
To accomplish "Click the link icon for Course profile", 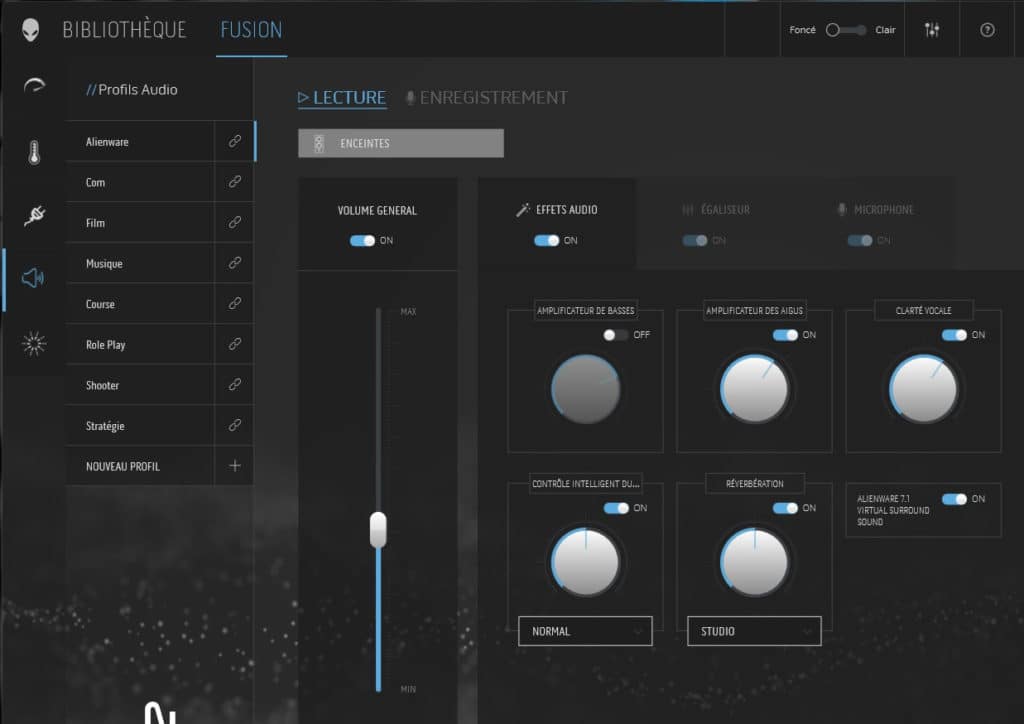I will (234, 304).
